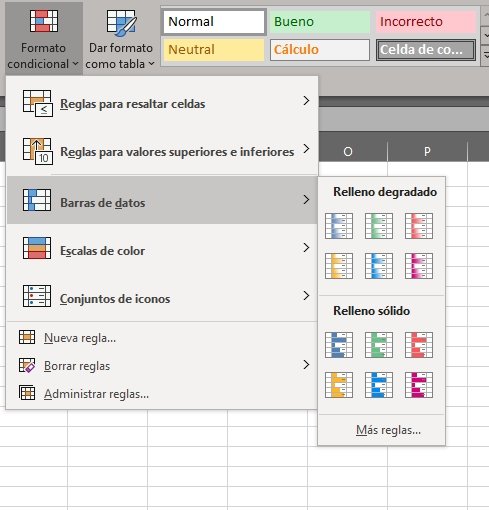
Task: Open Conjuntos de iconos submenu
Action: point(162,298)
